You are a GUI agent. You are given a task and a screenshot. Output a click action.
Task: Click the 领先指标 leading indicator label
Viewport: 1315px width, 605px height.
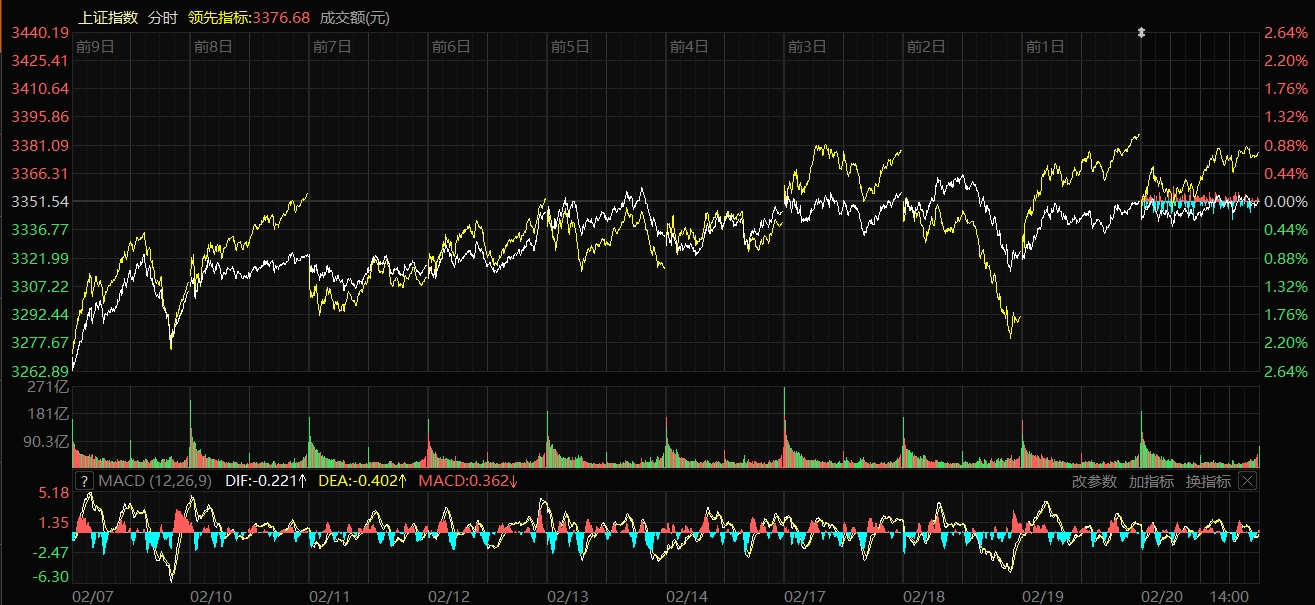coord(249,18)
